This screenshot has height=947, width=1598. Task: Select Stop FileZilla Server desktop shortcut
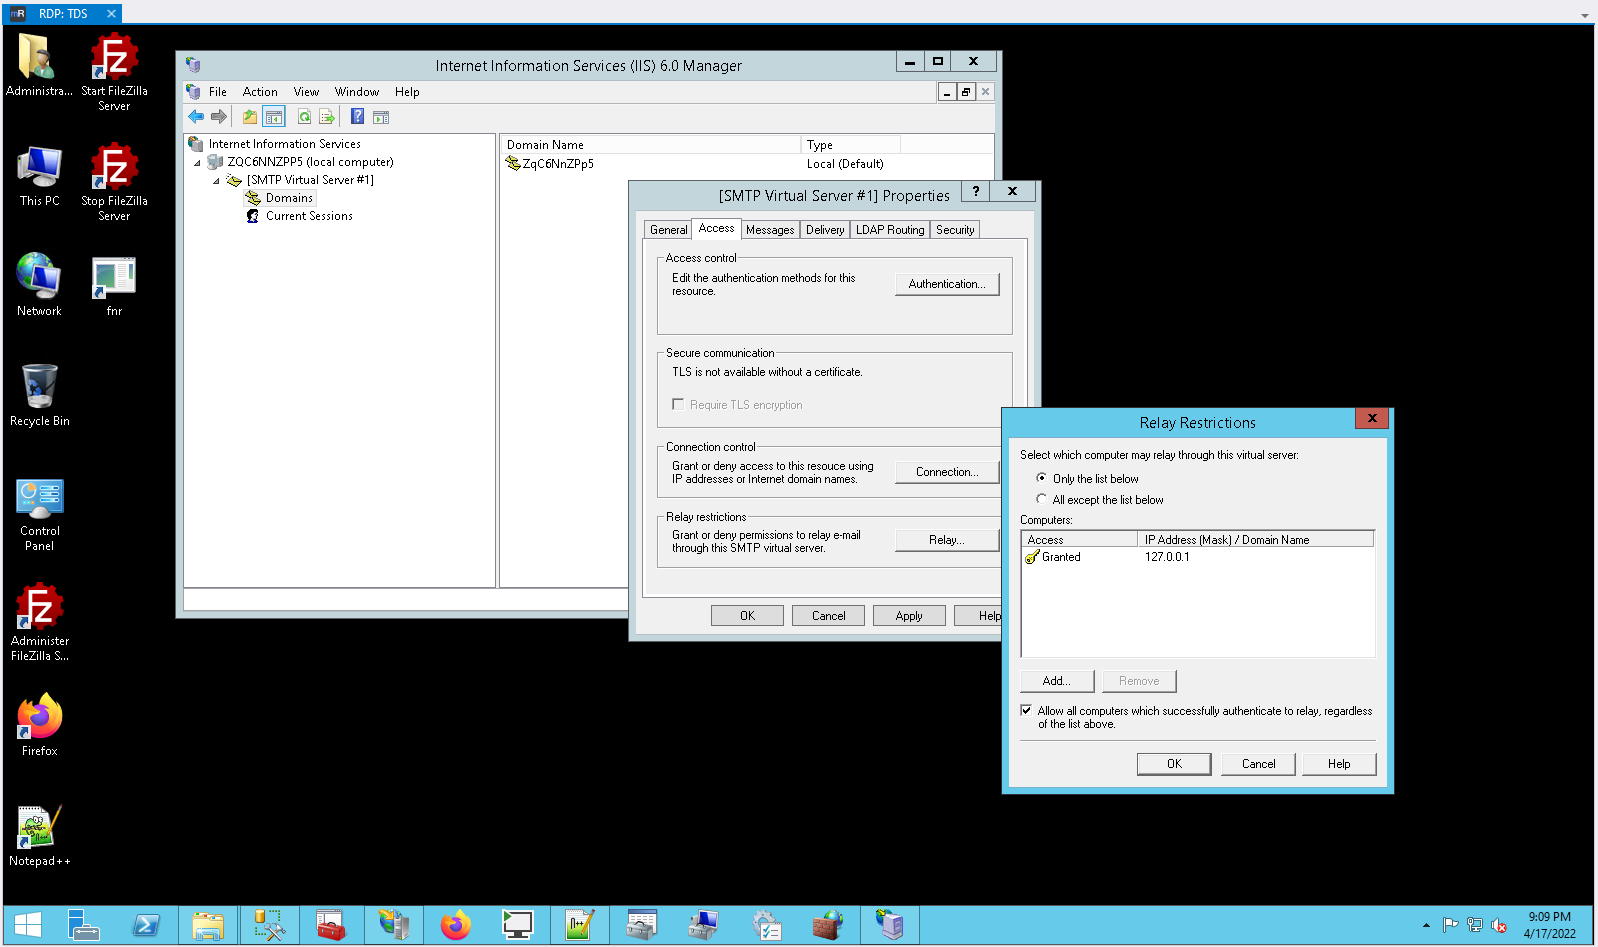point(114,181)
